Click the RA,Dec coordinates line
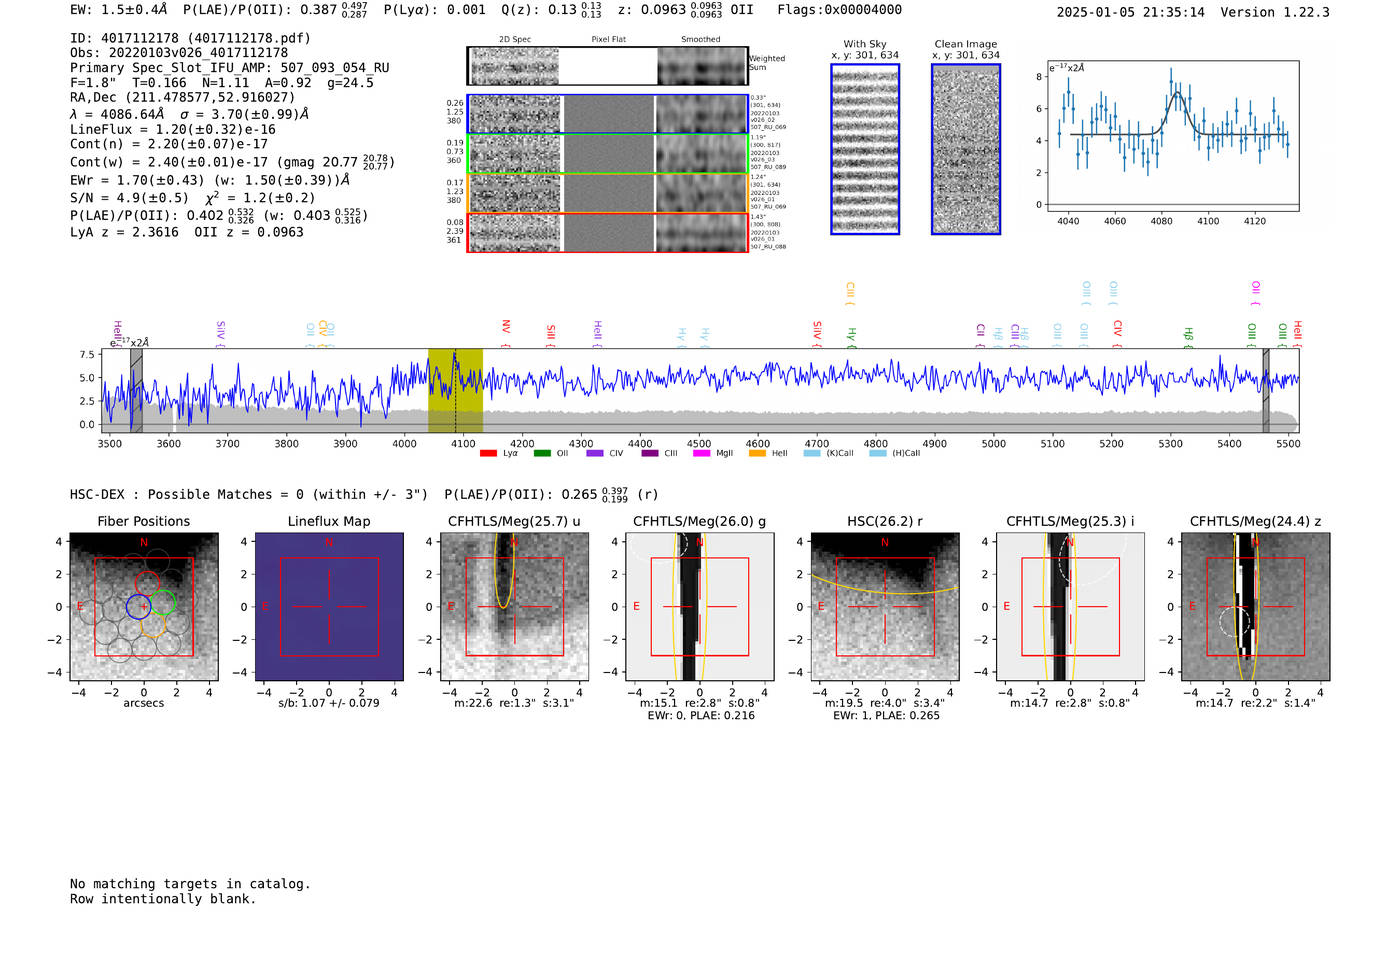The width and height of the screenshot is (1400, 953). coord(183,97)
